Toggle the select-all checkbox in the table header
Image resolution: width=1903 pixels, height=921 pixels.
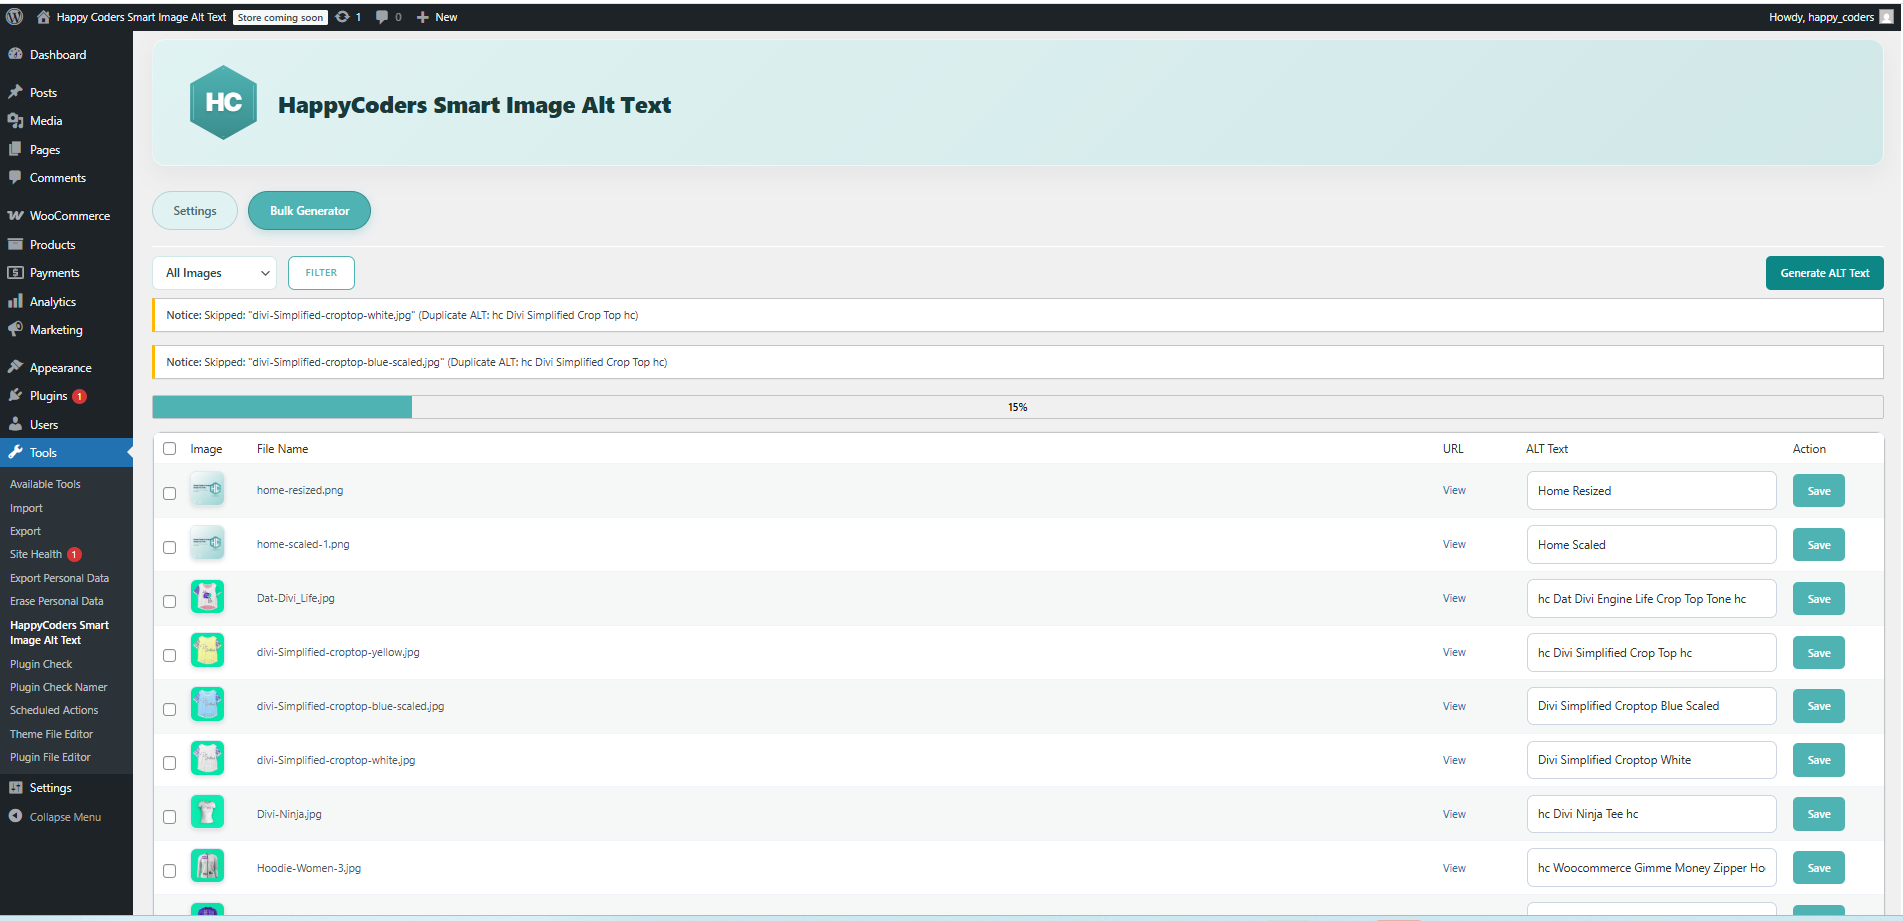point(169,448)
